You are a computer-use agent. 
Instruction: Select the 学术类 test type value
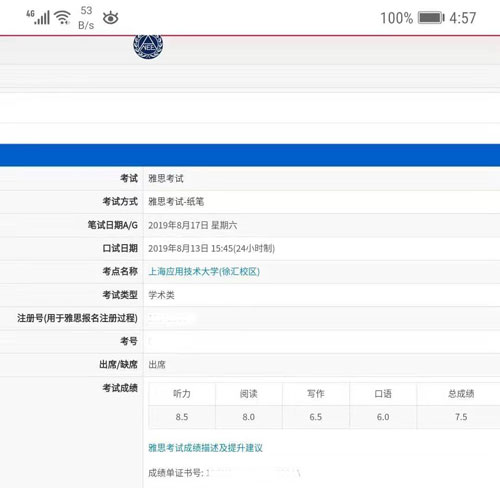pos(161,295)
